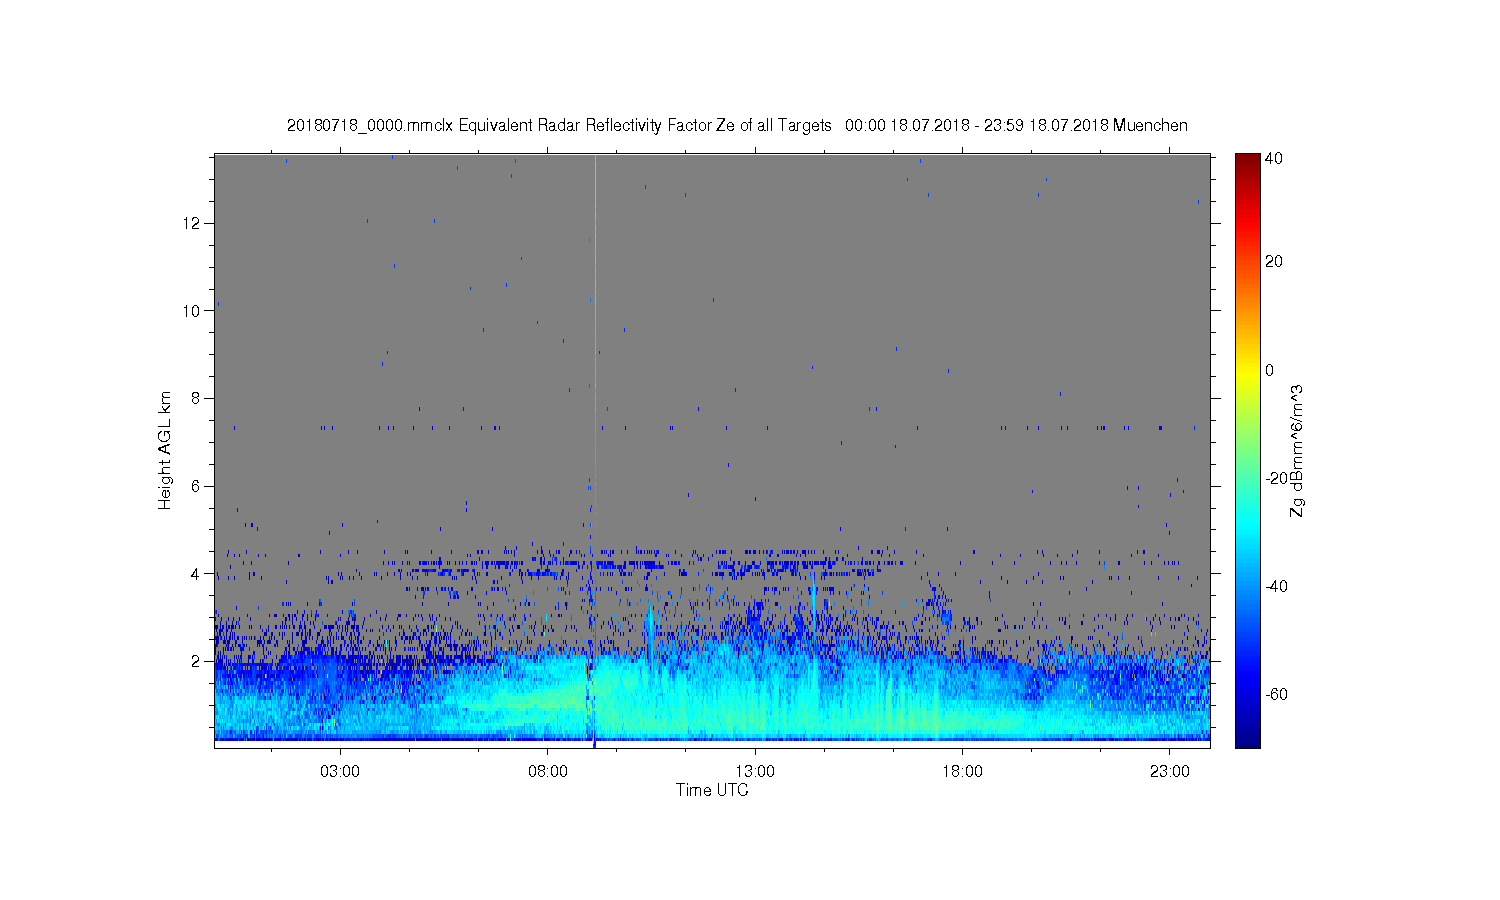1500x900 pixels.
Task: Select the 'Height AGL km' y-axis label
Action: 165,450
